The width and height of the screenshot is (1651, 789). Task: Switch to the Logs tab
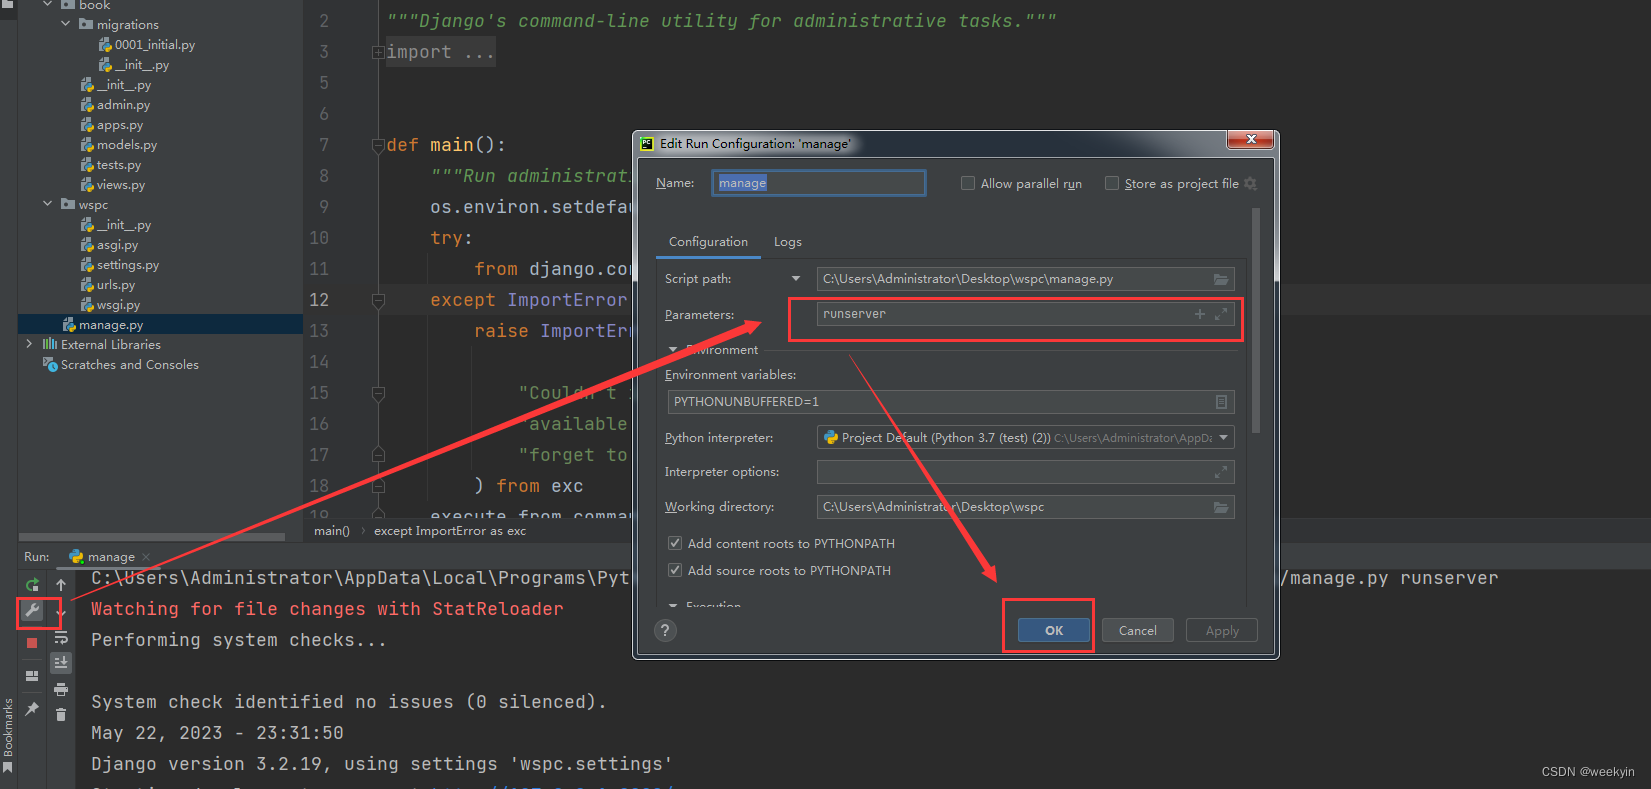(x=788, y=242)
